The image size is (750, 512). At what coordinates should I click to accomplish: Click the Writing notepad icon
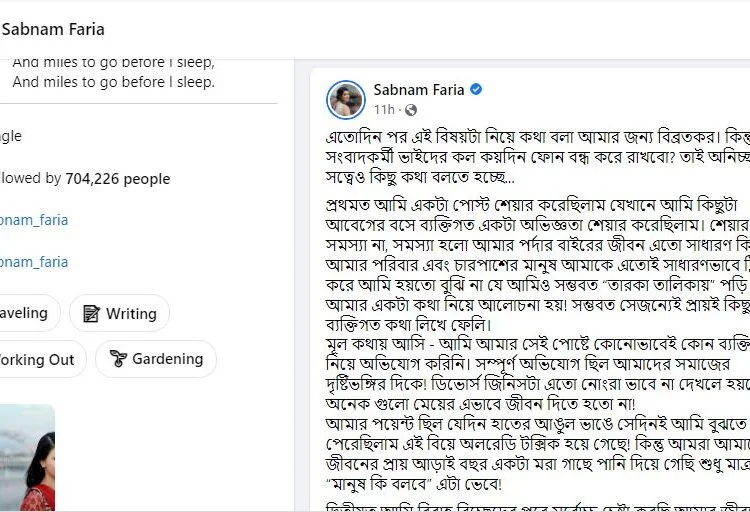coord(91,314)
